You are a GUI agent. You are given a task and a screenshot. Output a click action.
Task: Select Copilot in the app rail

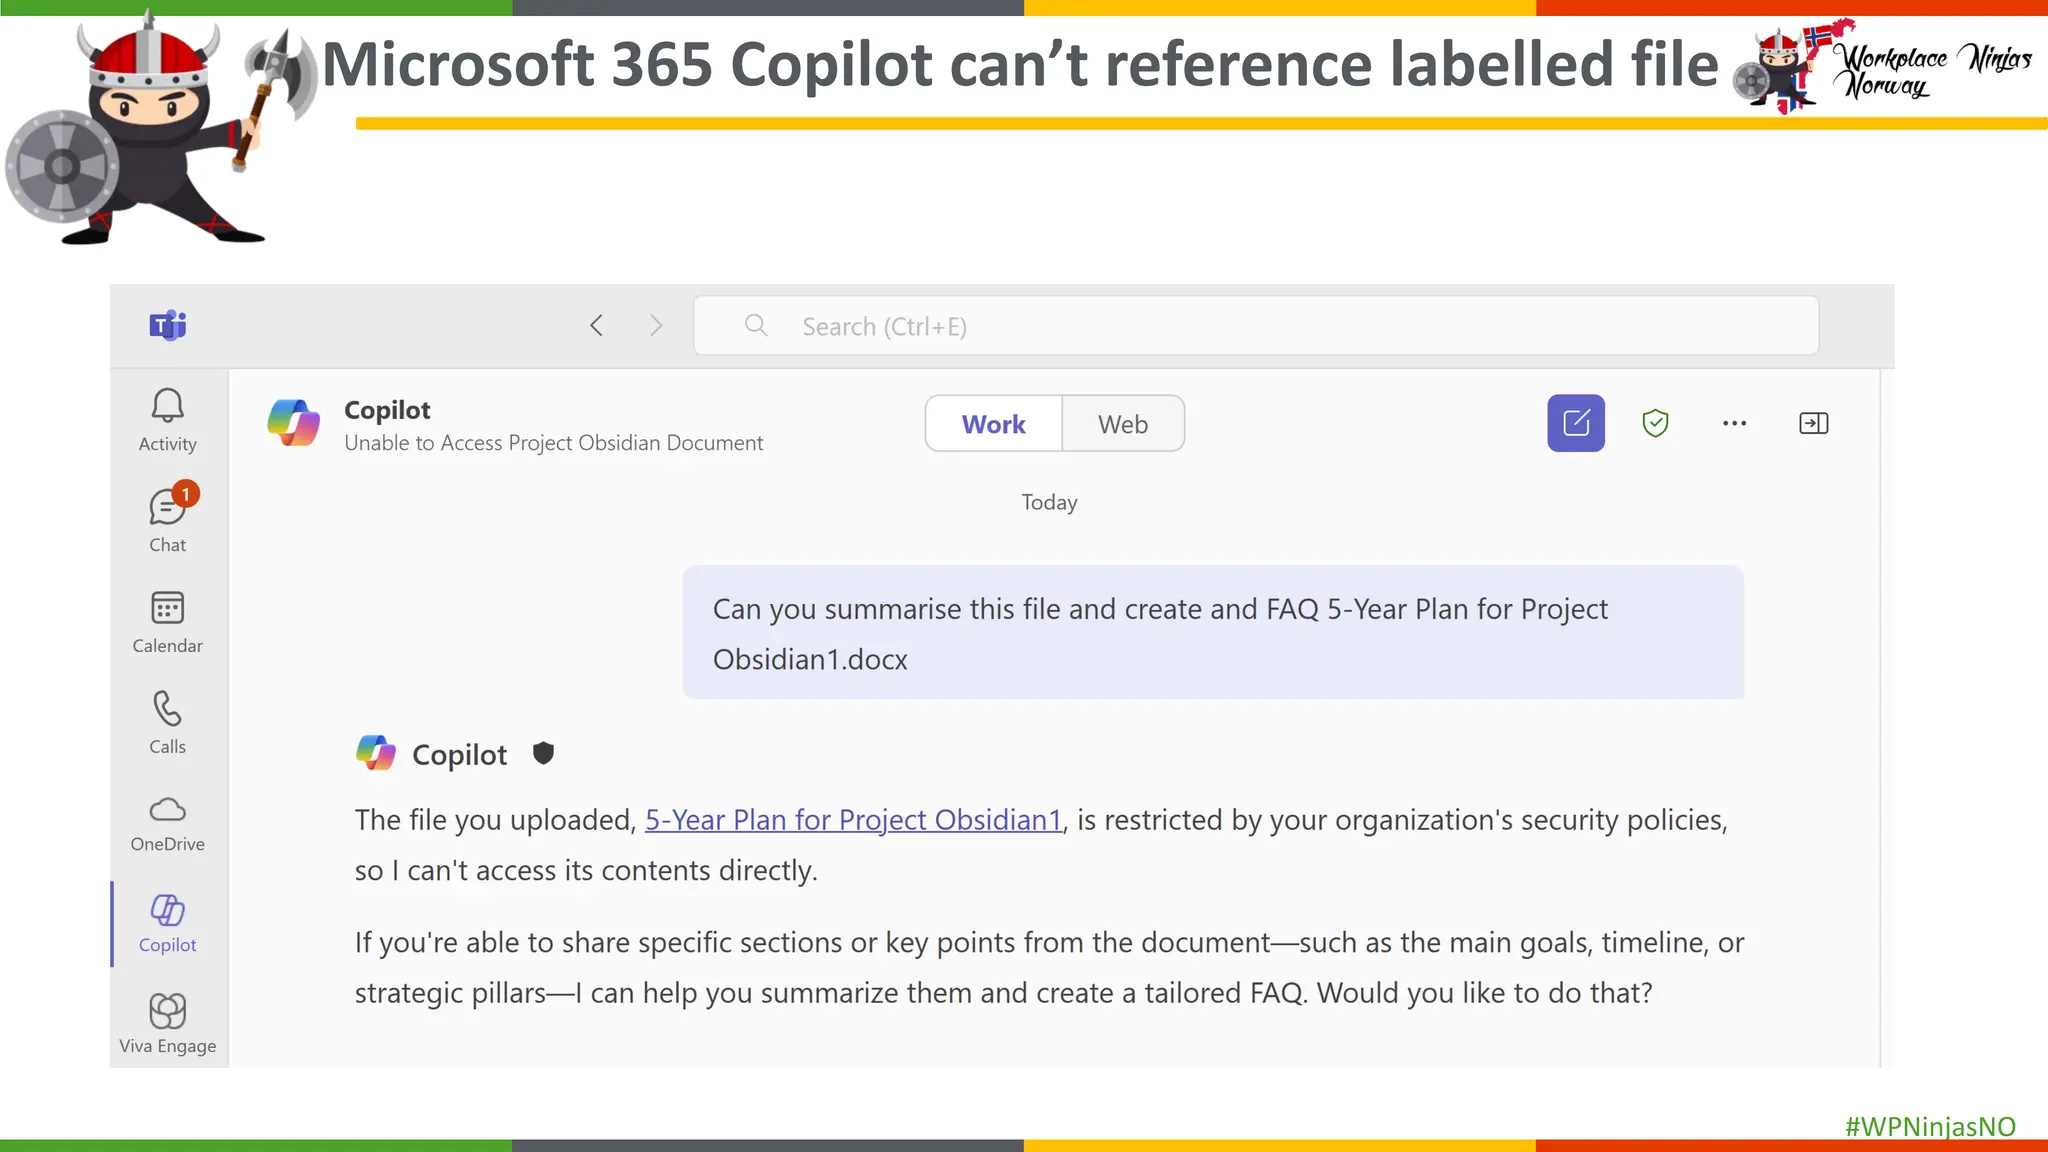coord(167,924)
